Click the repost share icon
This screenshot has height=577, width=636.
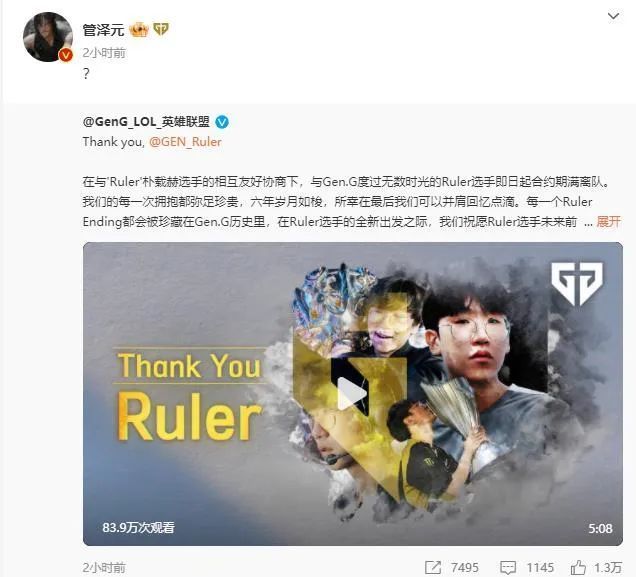pos(433,567)
